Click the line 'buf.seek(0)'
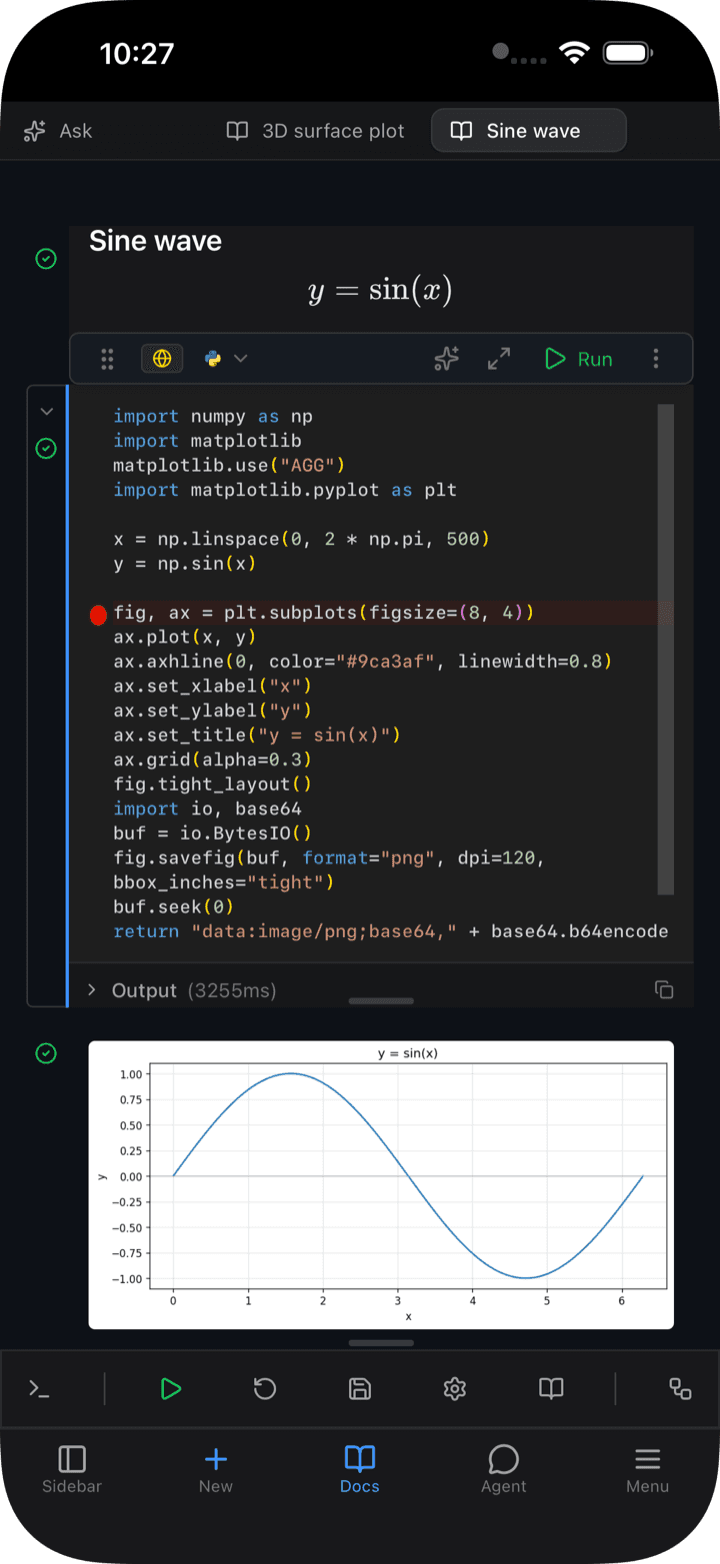 (x=174, y=907)
